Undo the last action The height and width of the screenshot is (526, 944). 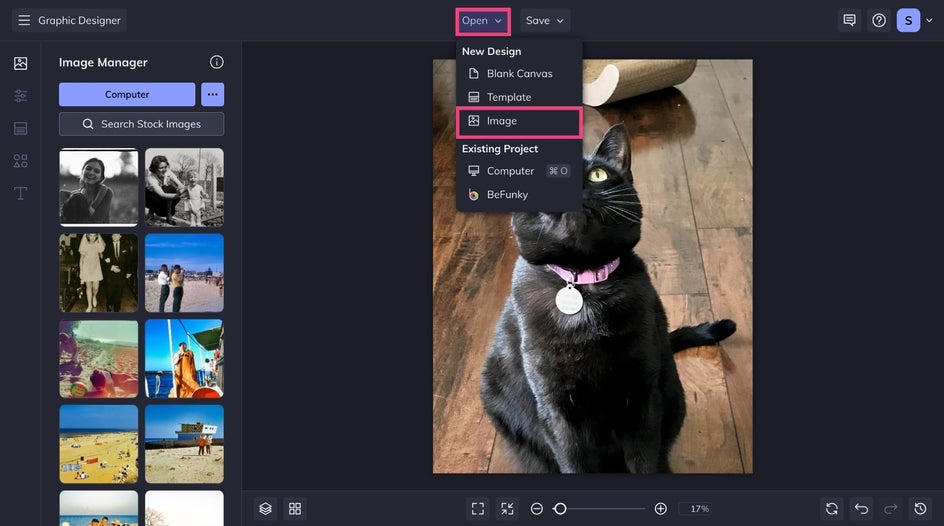click(862, 509)
